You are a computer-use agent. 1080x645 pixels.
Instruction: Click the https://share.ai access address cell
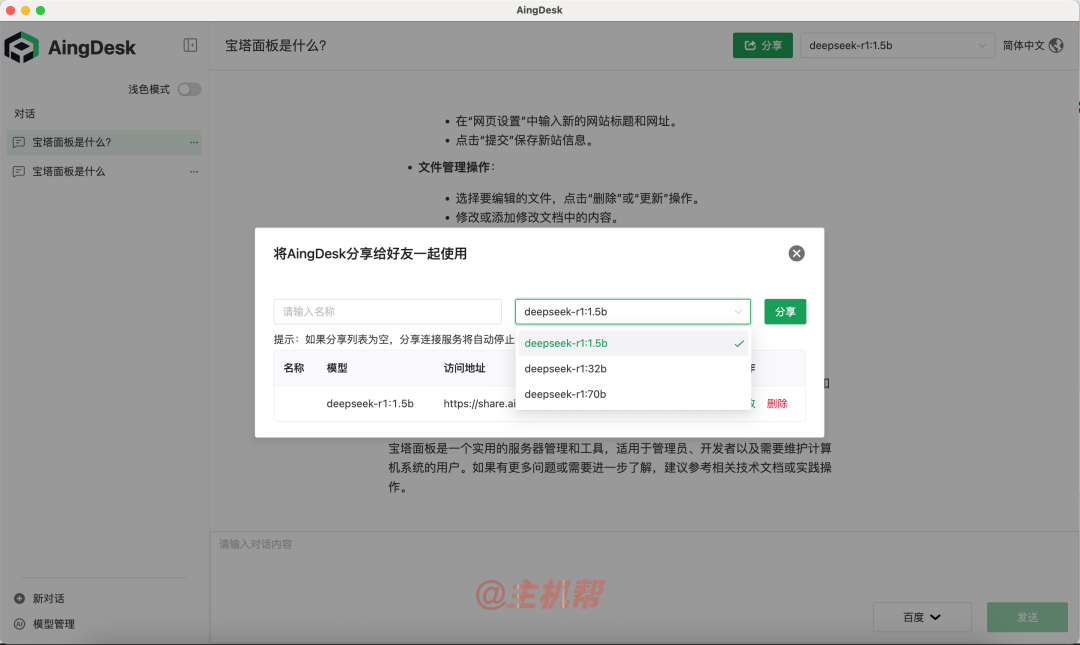(479, 404)
